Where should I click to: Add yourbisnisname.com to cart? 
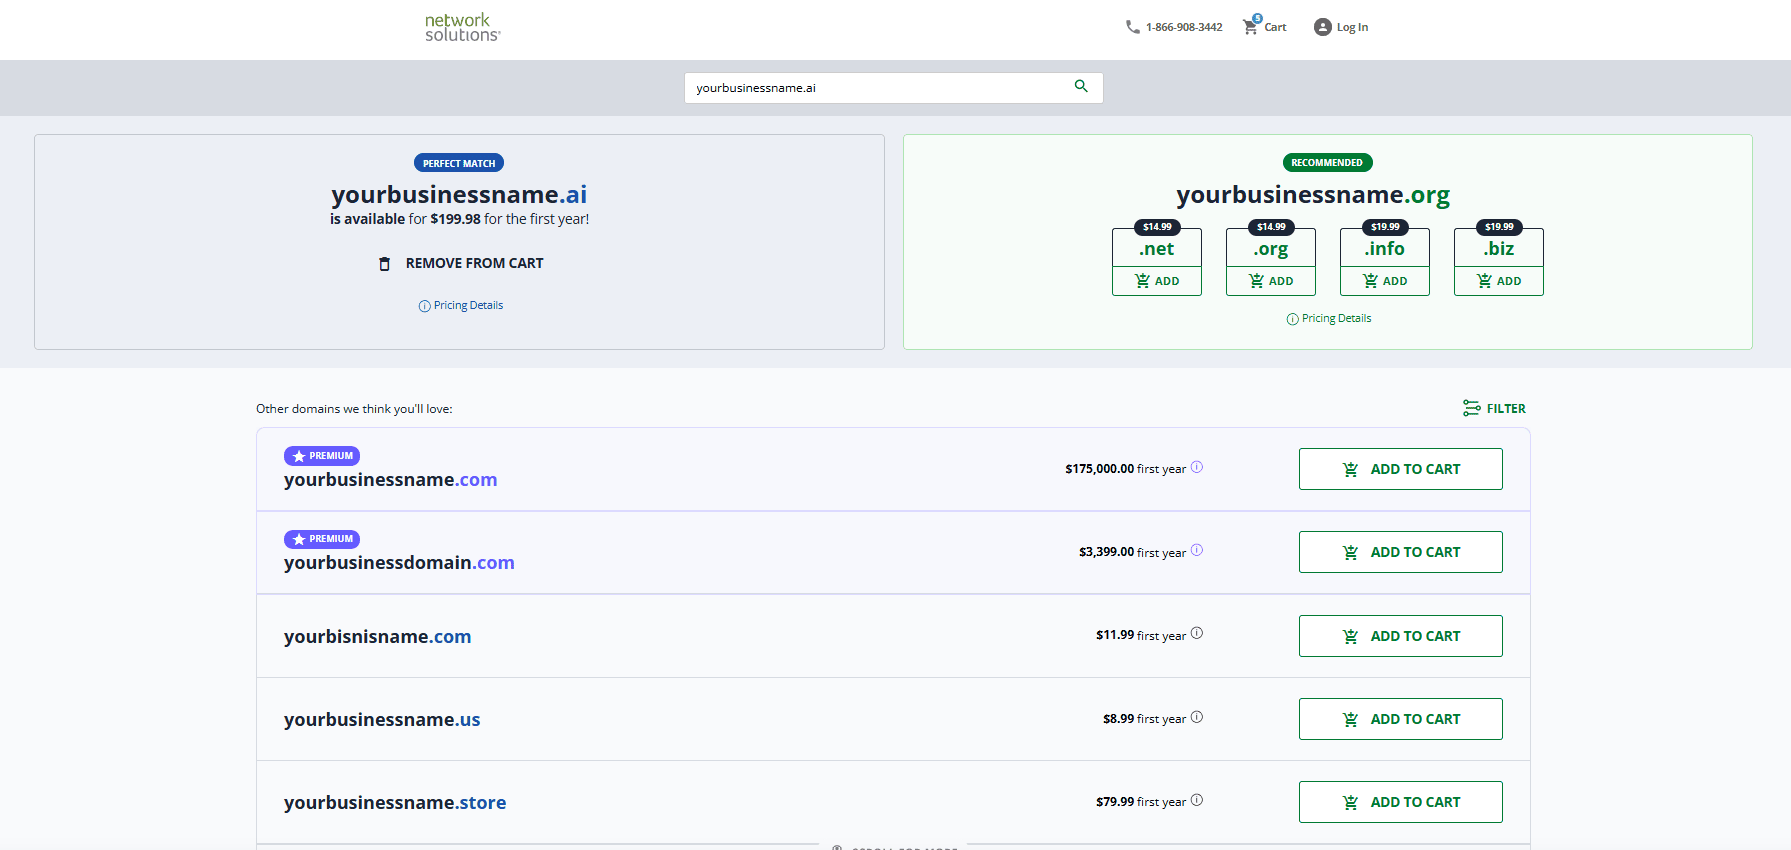click(x=1400, y=636)
